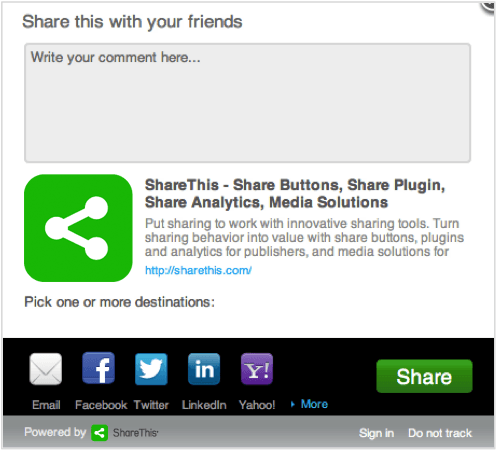Close the share dialog
Image resolution: width=497 pixels, height=450 pixels.
click(x=489, y=5)
